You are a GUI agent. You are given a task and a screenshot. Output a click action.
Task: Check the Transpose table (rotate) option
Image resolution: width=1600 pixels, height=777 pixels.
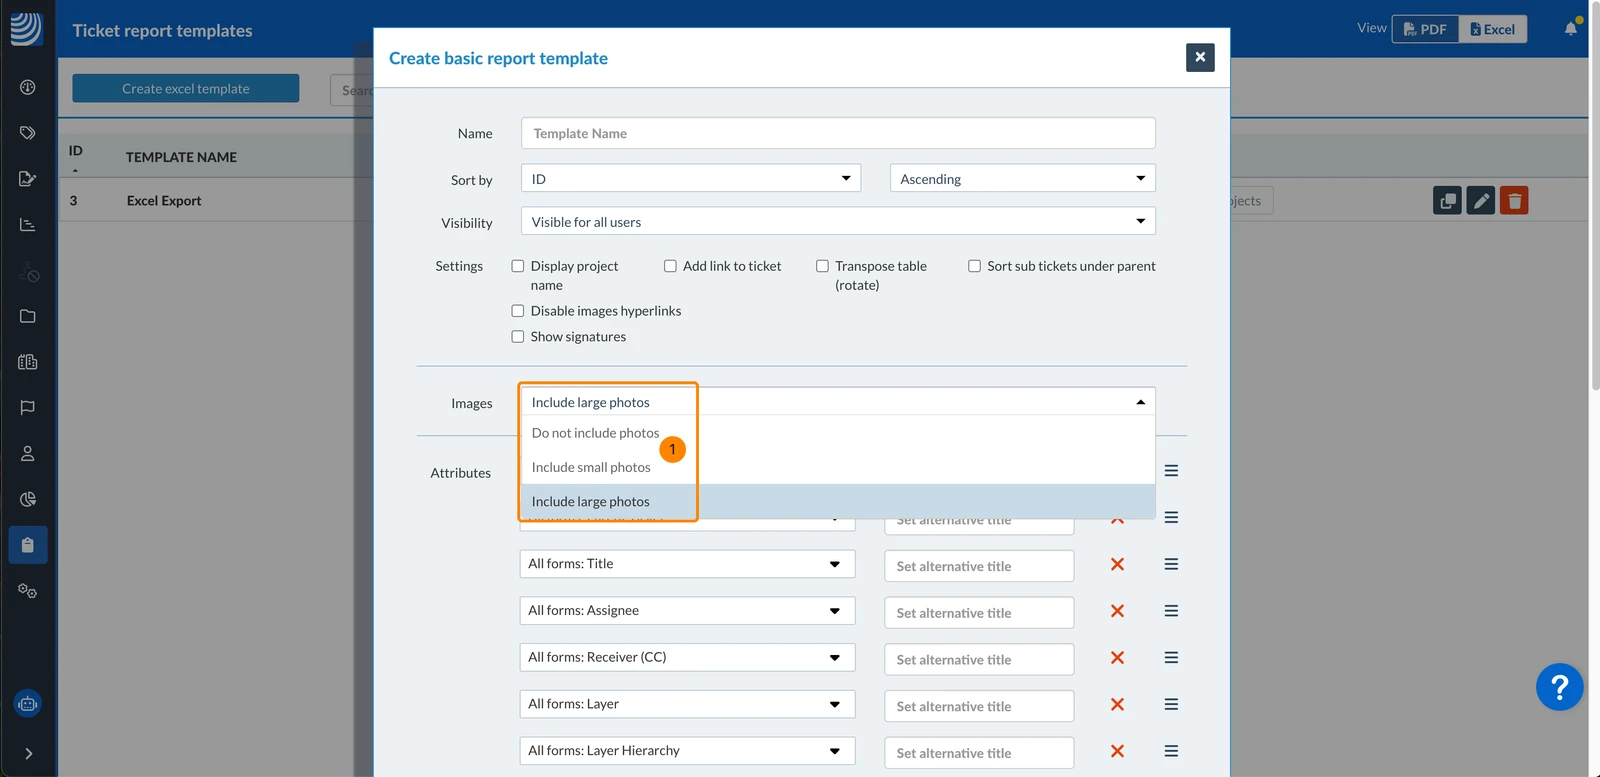point(822,266)
